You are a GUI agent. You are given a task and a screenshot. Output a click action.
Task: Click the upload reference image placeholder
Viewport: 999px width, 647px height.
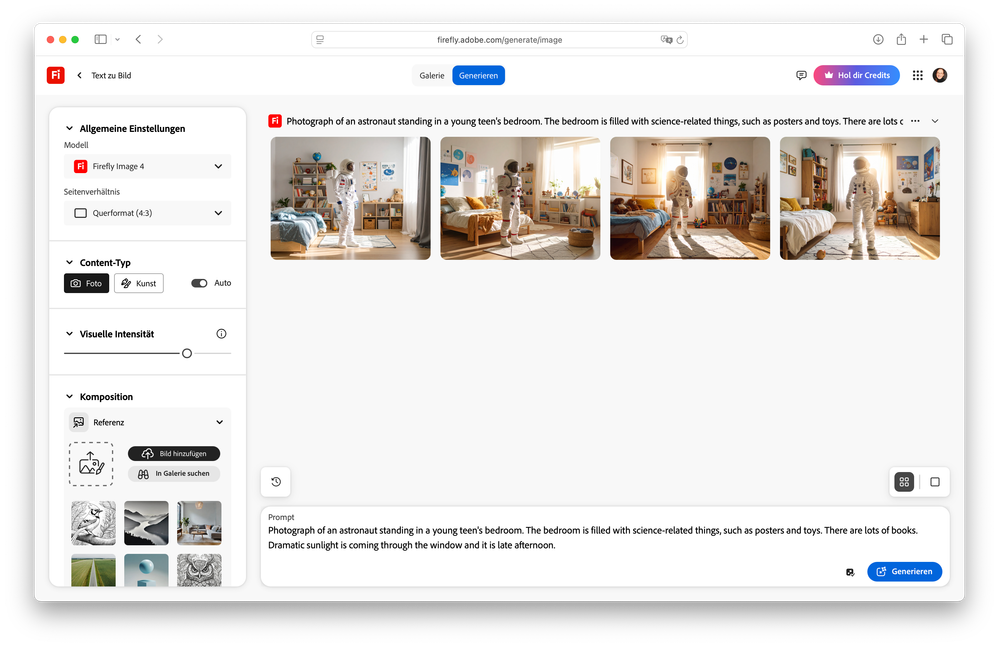[91, 464]
